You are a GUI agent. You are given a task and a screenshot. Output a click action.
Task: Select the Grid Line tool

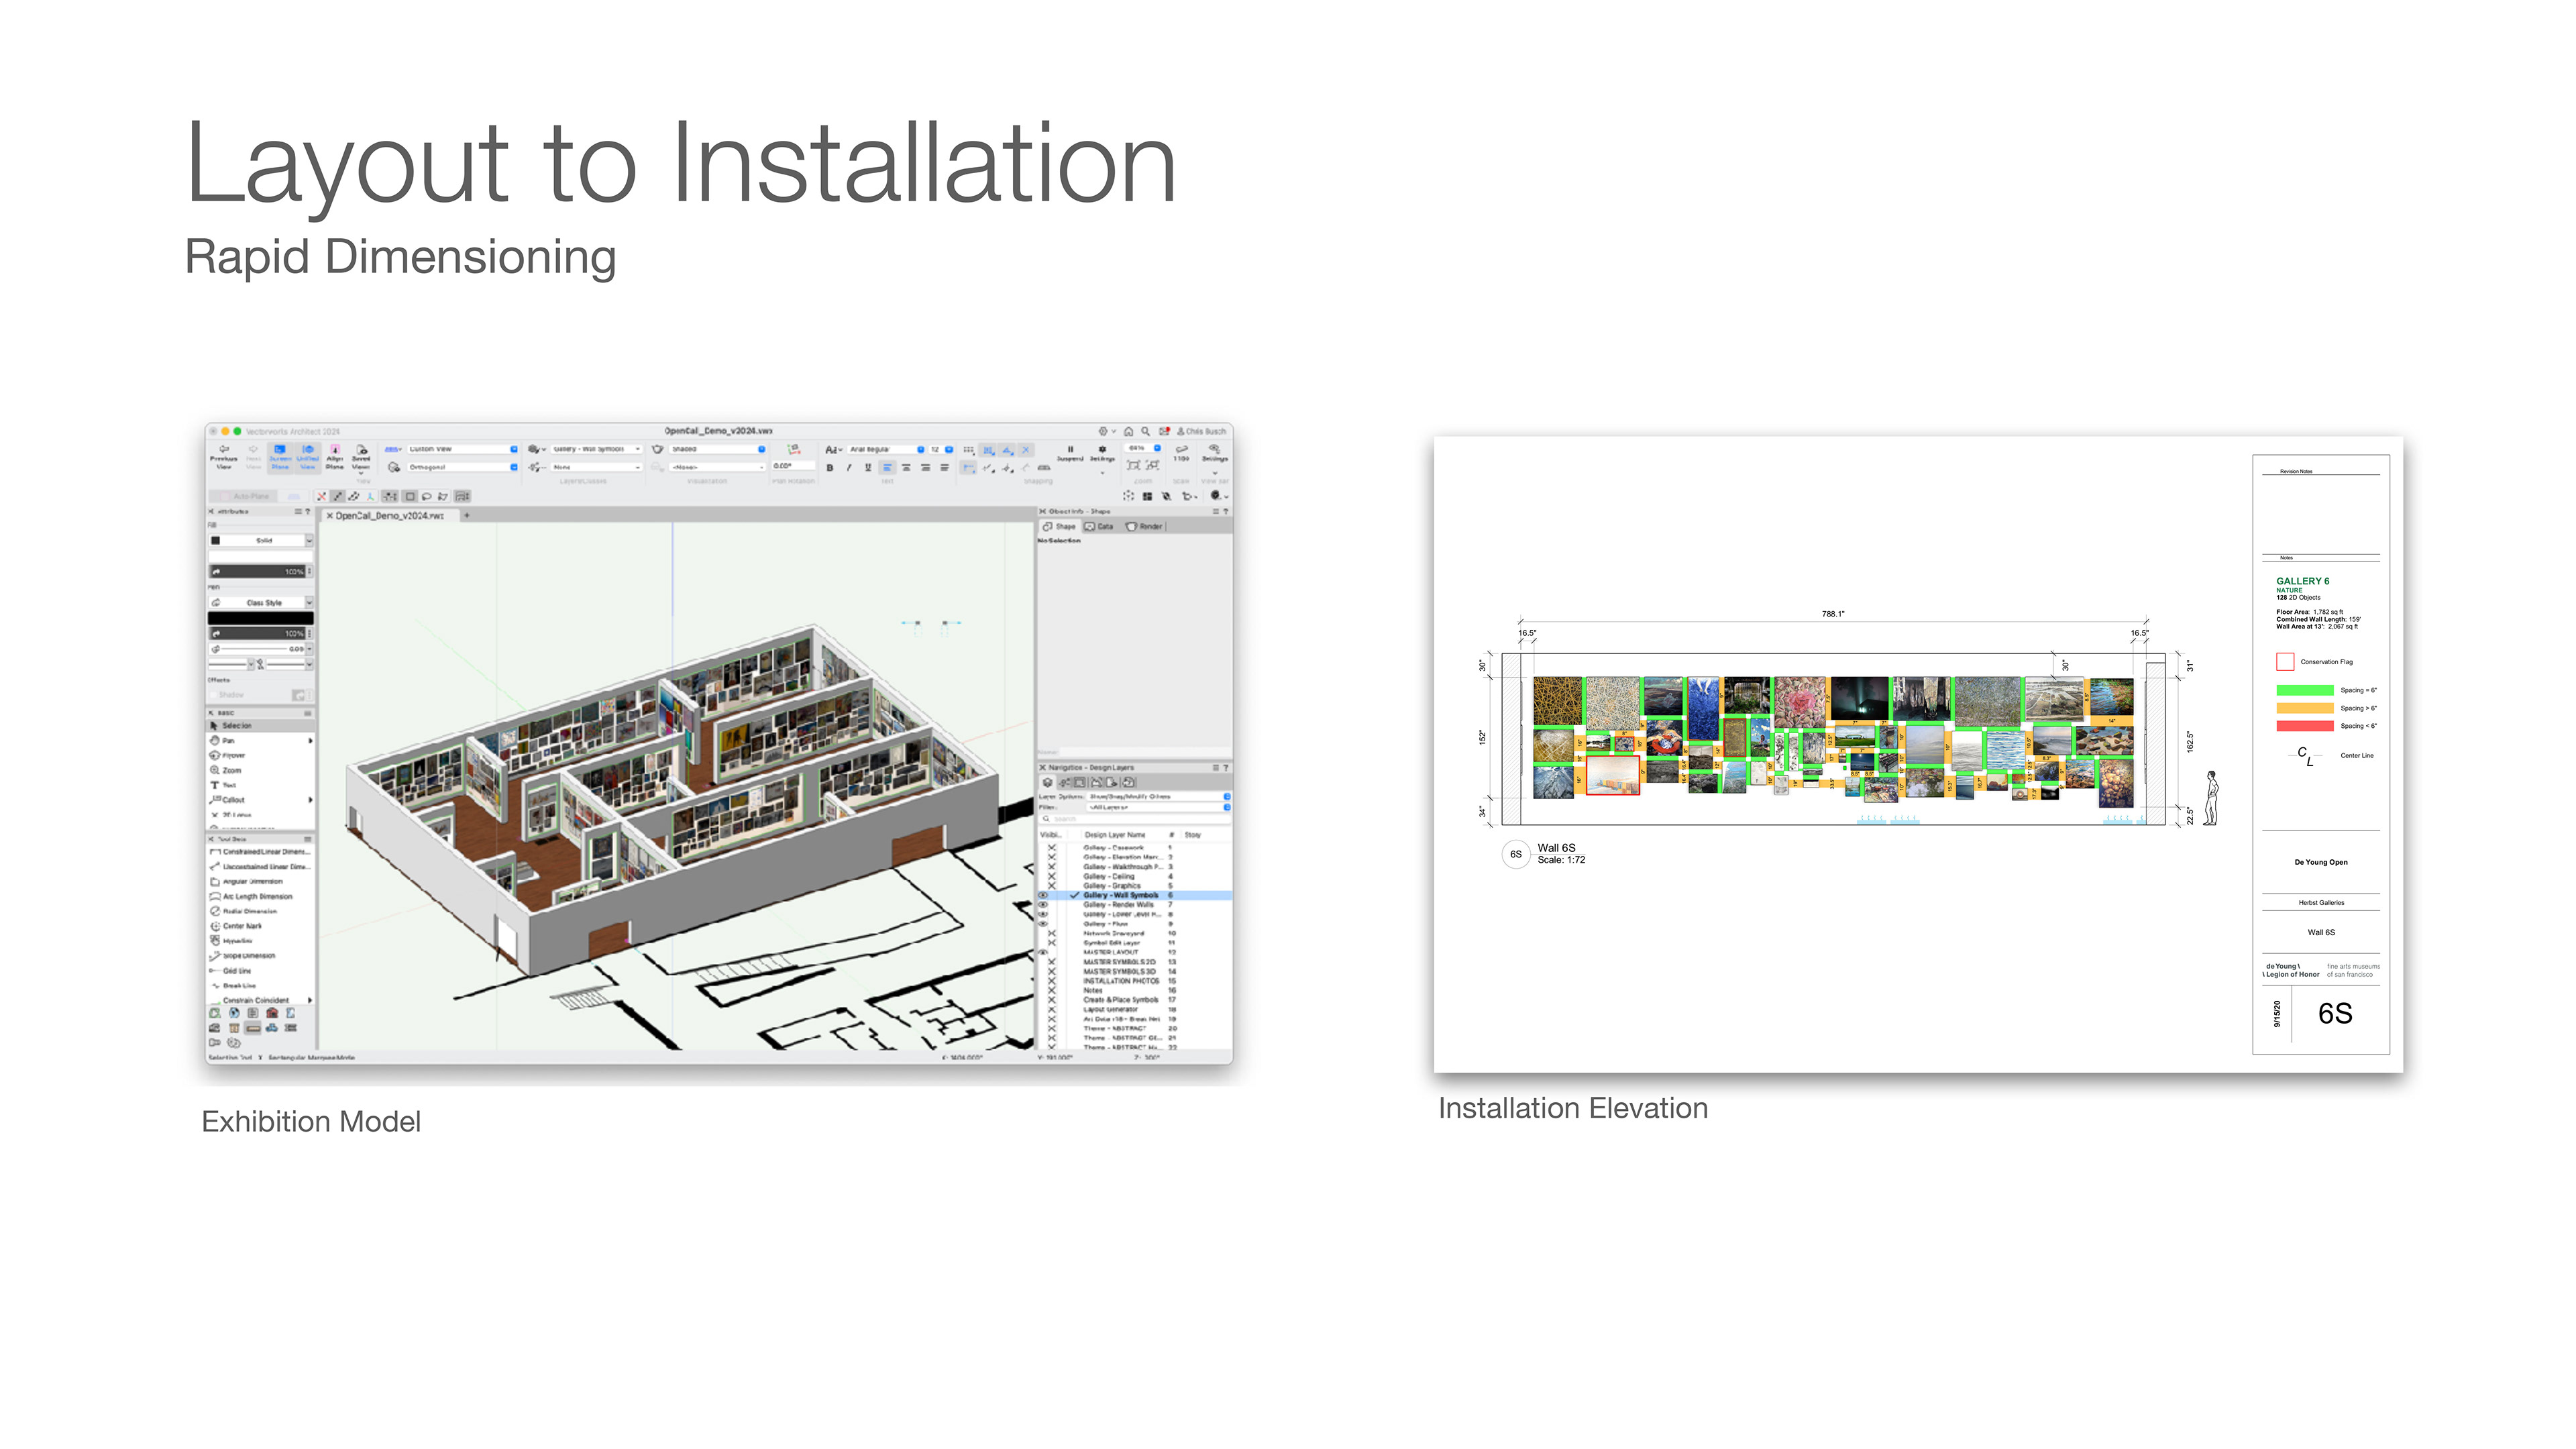tap(260, 971)
